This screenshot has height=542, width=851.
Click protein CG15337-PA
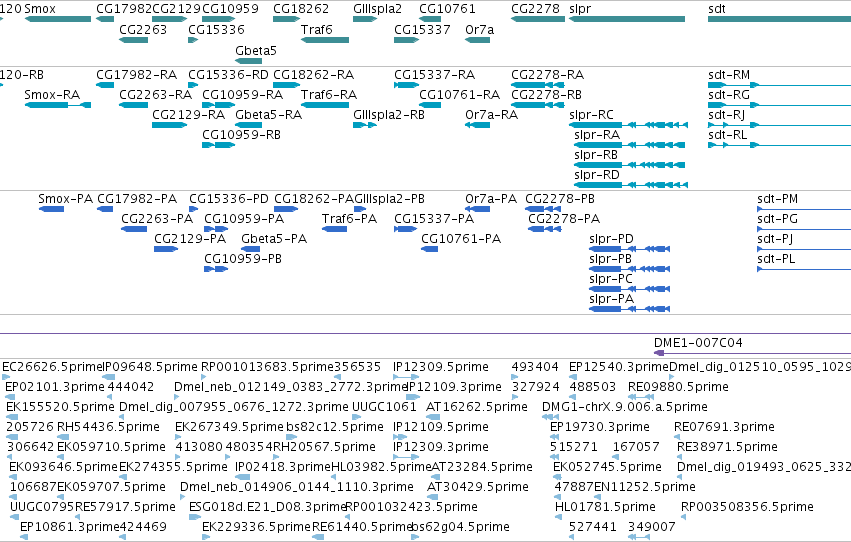coord(405,229)
